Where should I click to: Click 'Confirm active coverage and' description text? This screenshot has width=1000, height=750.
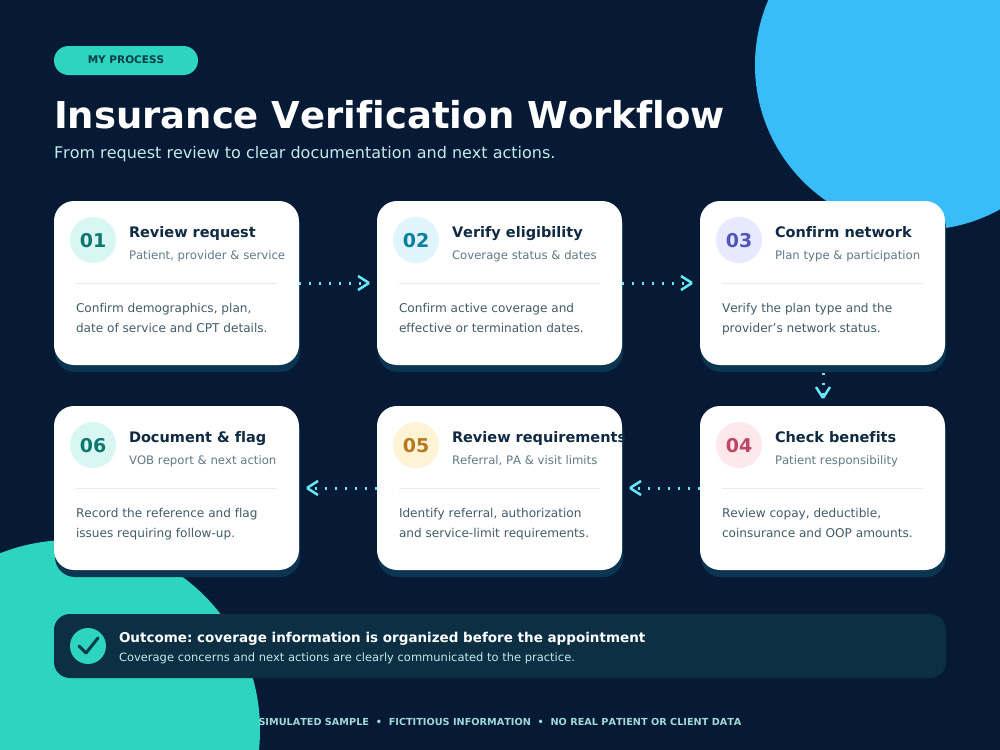point(487,308)
